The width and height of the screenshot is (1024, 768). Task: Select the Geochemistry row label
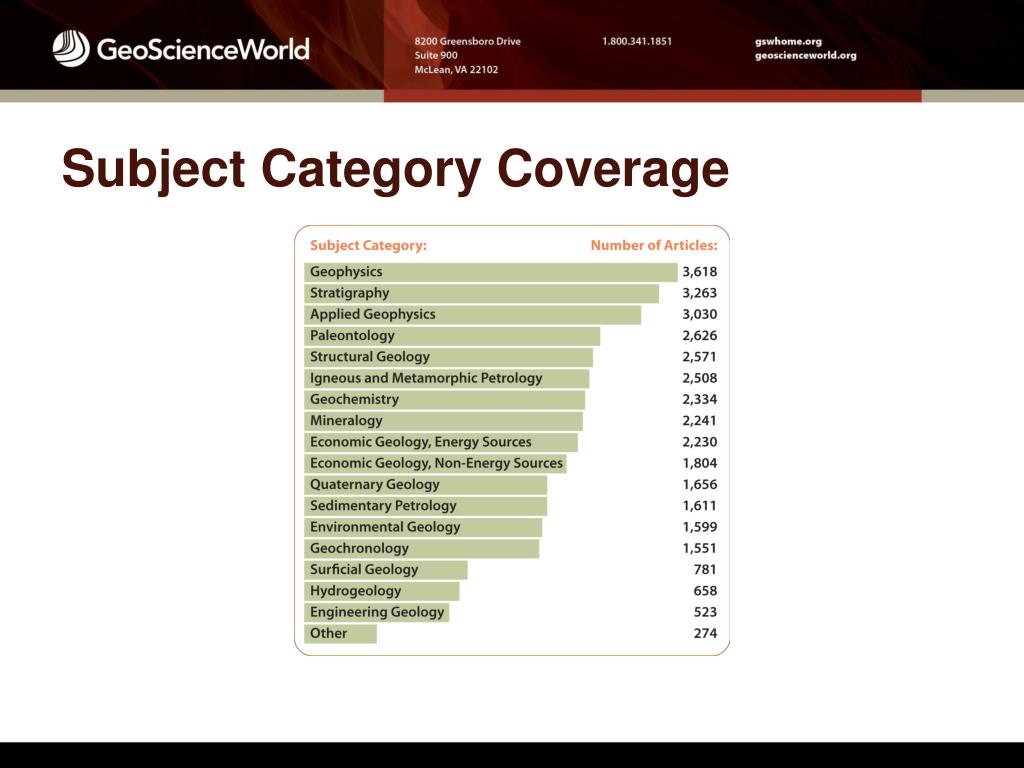point(354,400)
